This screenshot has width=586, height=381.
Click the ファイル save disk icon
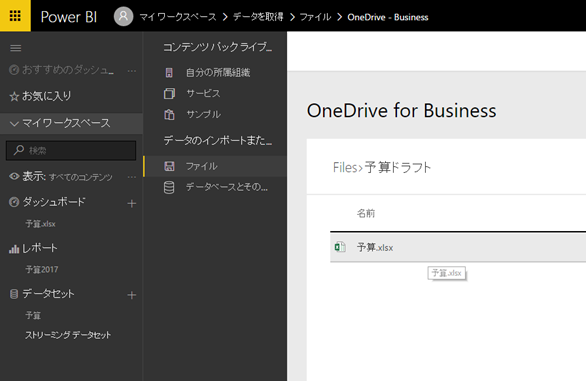(169, 166)
